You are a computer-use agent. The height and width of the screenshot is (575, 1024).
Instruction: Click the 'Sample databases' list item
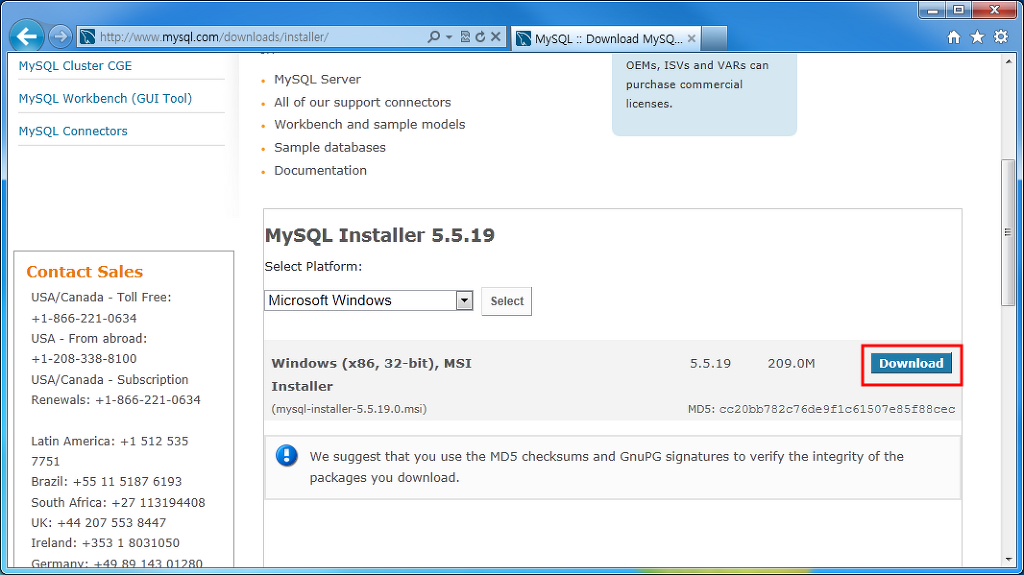(x=330, y=148)
